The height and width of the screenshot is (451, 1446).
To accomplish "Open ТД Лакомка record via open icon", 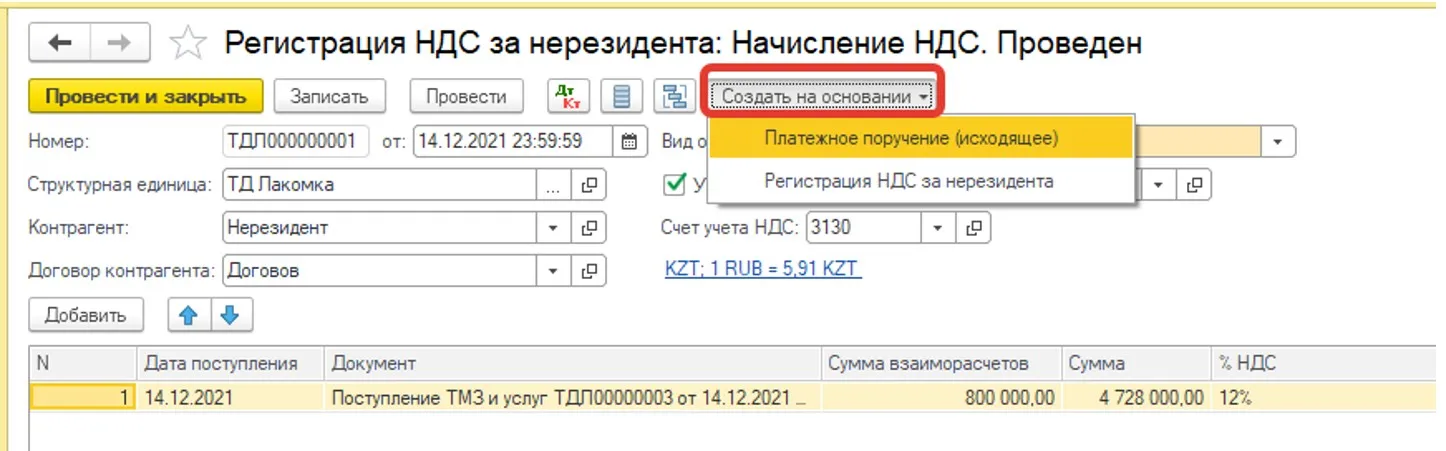I will 590,185.
